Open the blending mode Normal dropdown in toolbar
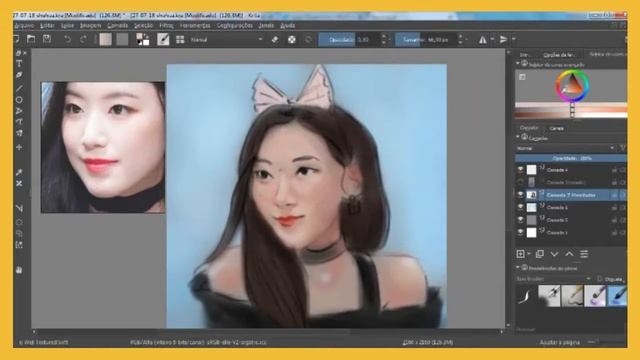 pyautogui.click(x=226, y=40)
